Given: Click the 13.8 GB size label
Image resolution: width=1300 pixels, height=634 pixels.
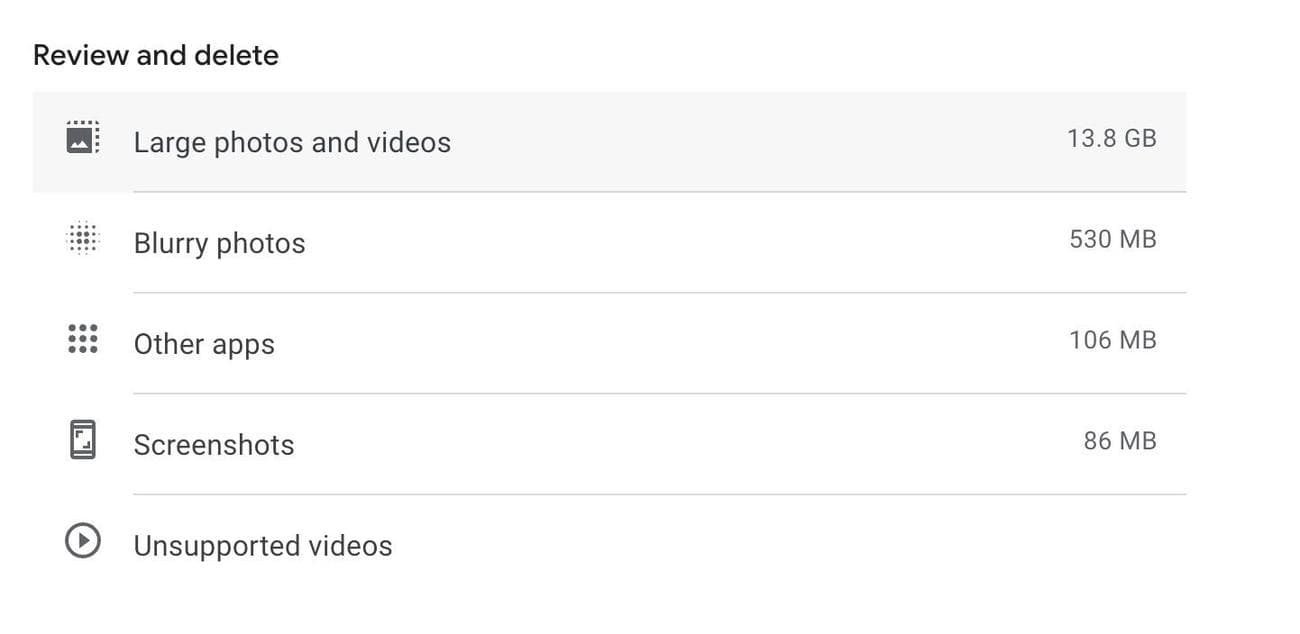Looking at the screenshot, I should [1111, 138].
